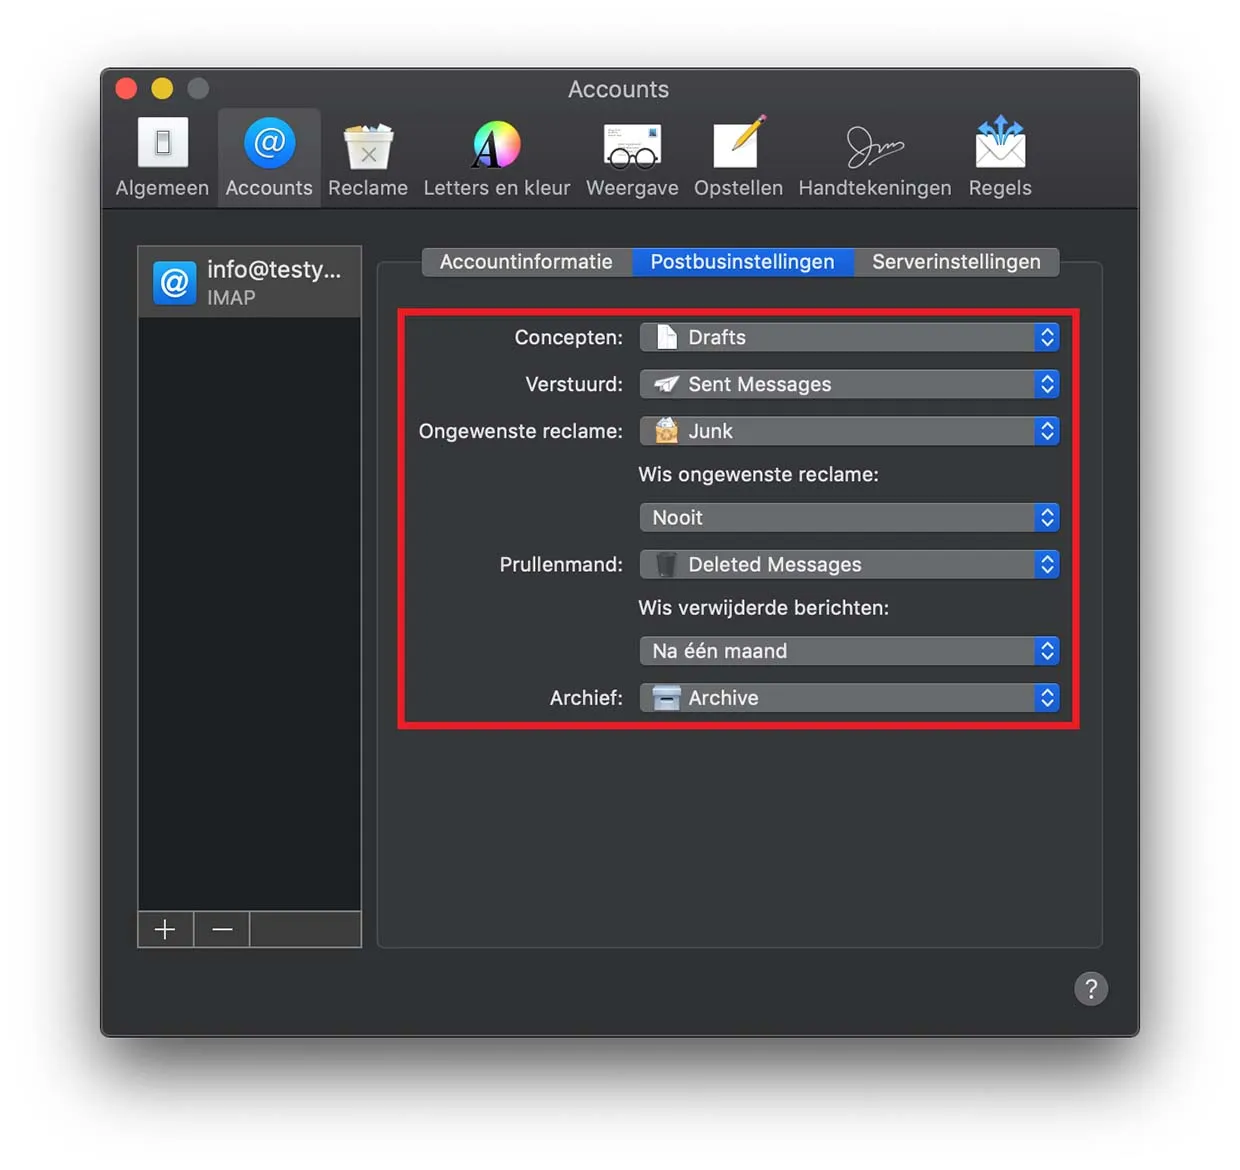Click the help question mark button

[x=1090, y=989]
